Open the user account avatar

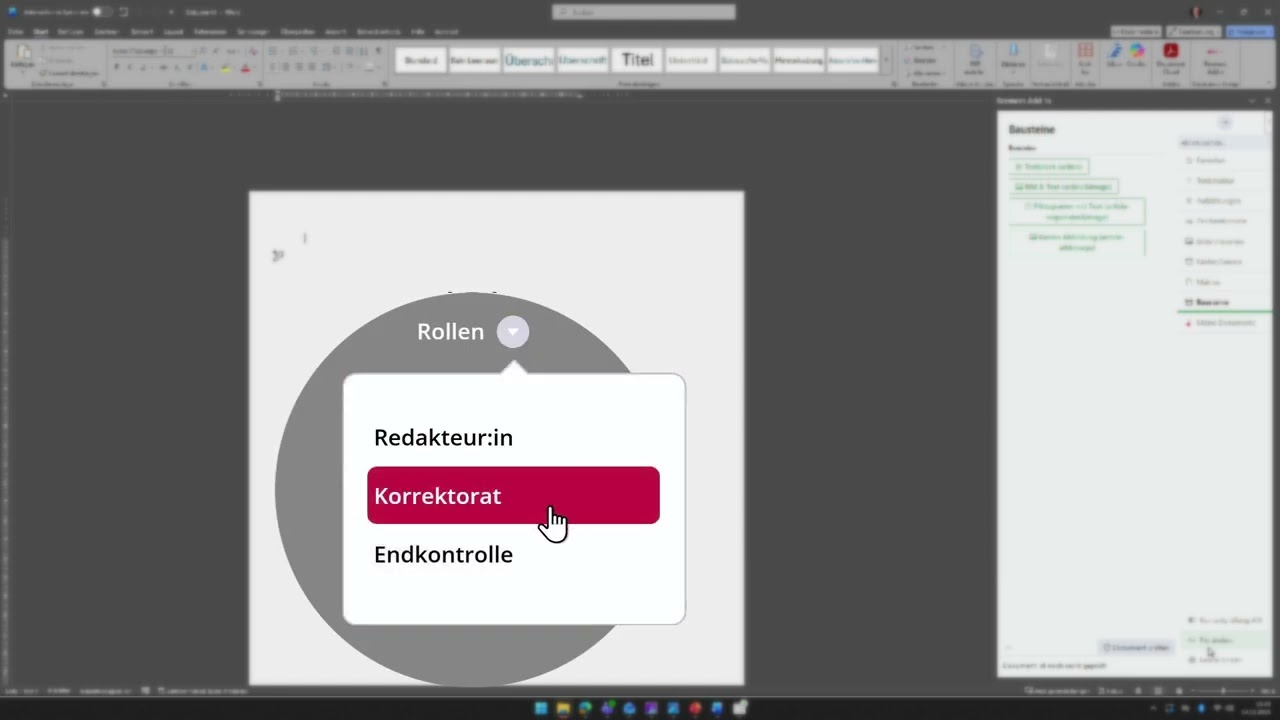(1196, 12)
